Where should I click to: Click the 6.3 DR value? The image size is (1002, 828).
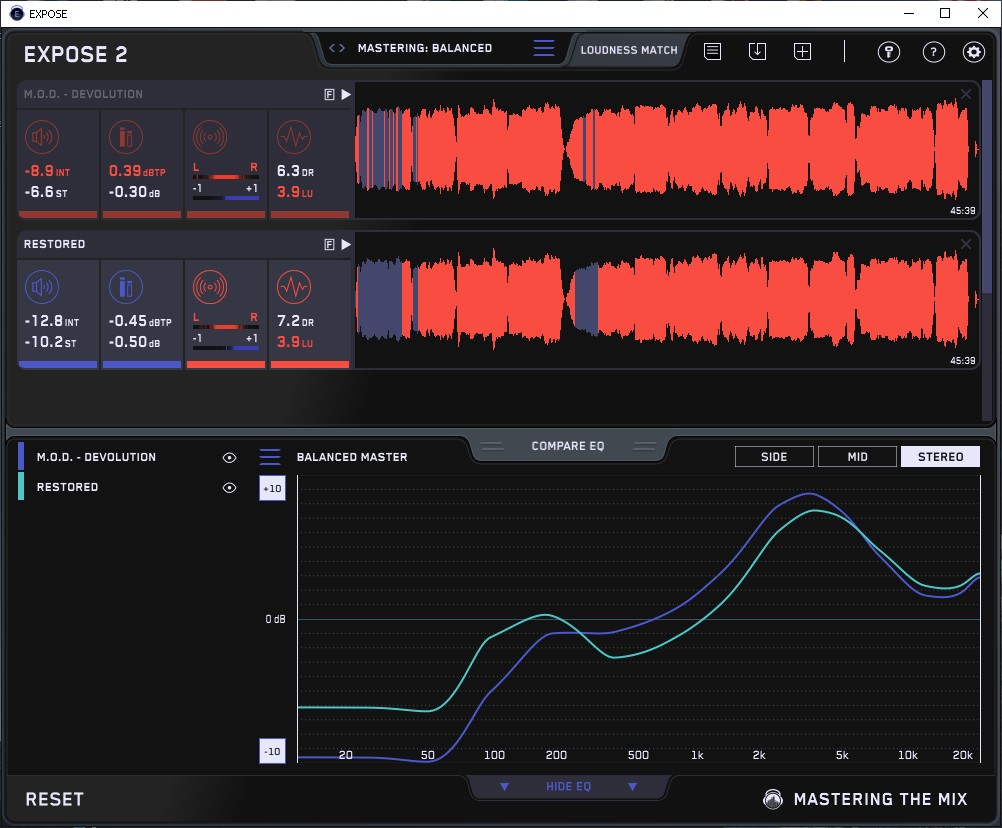[x=295, y=171]
